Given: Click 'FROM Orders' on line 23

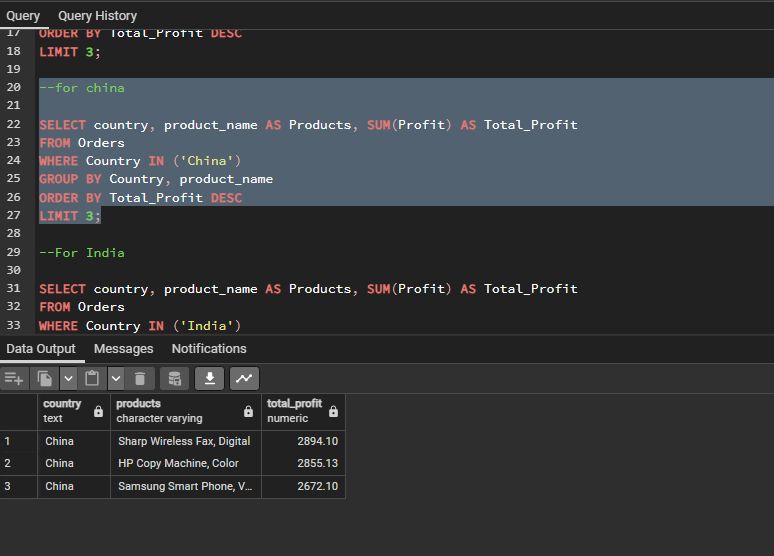Looking at the screenshot, I should click(x=82, y=143).
